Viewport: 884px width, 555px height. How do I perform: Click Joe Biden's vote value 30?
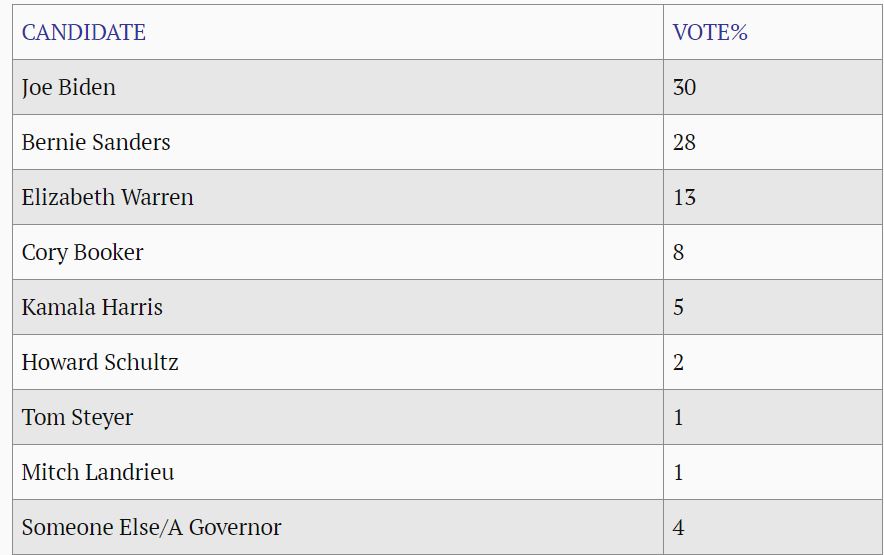684,87
